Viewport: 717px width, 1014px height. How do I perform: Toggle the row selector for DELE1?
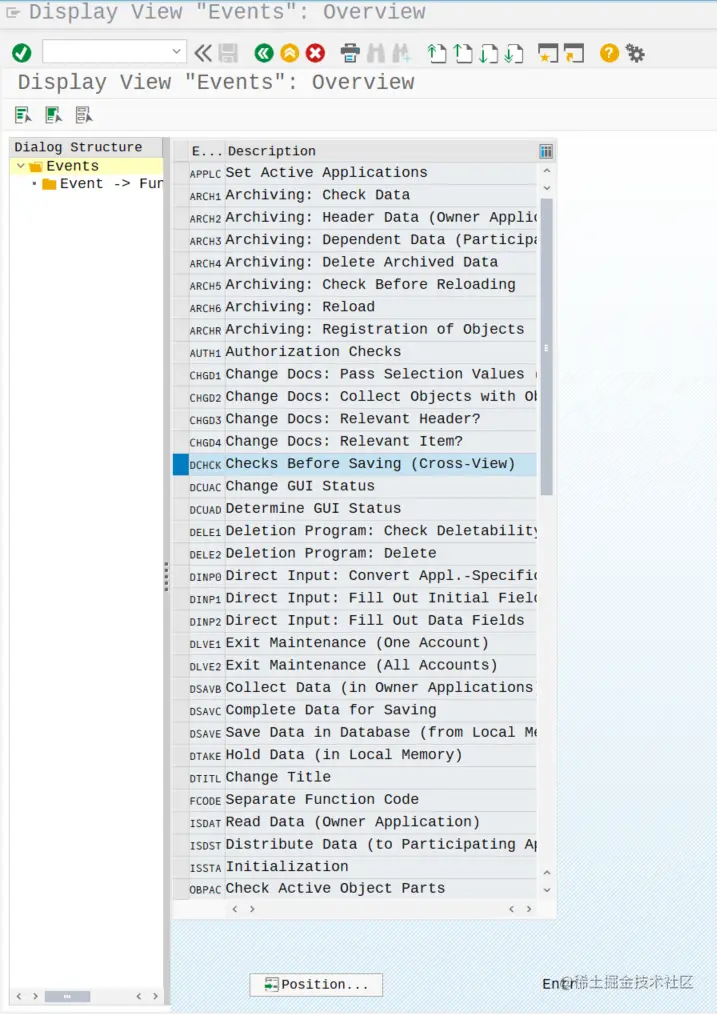point(180,531)
